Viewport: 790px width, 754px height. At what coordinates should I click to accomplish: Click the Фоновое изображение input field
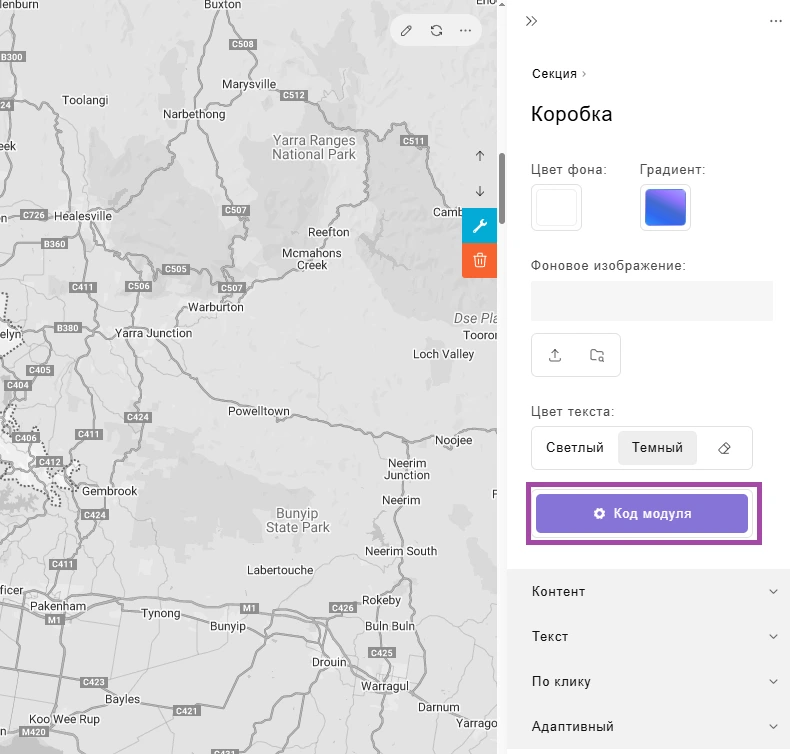pyautogui.click(x=651, y=301)
